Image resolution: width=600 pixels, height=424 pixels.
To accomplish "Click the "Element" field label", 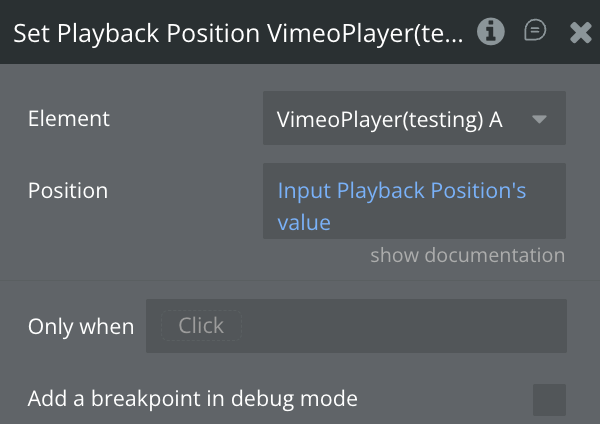I will click(69, 119).
